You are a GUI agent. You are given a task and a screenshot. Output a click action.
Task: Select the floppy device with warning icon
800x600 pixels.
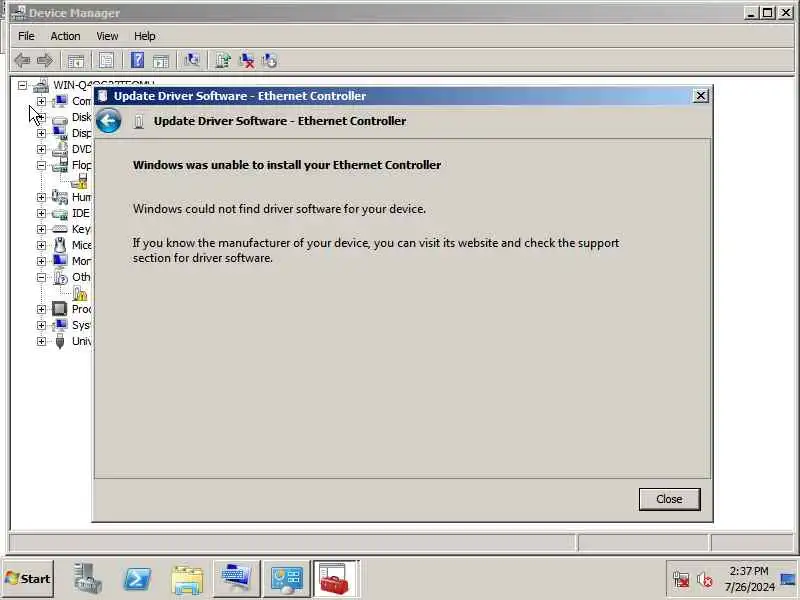(x=80, y=181)
